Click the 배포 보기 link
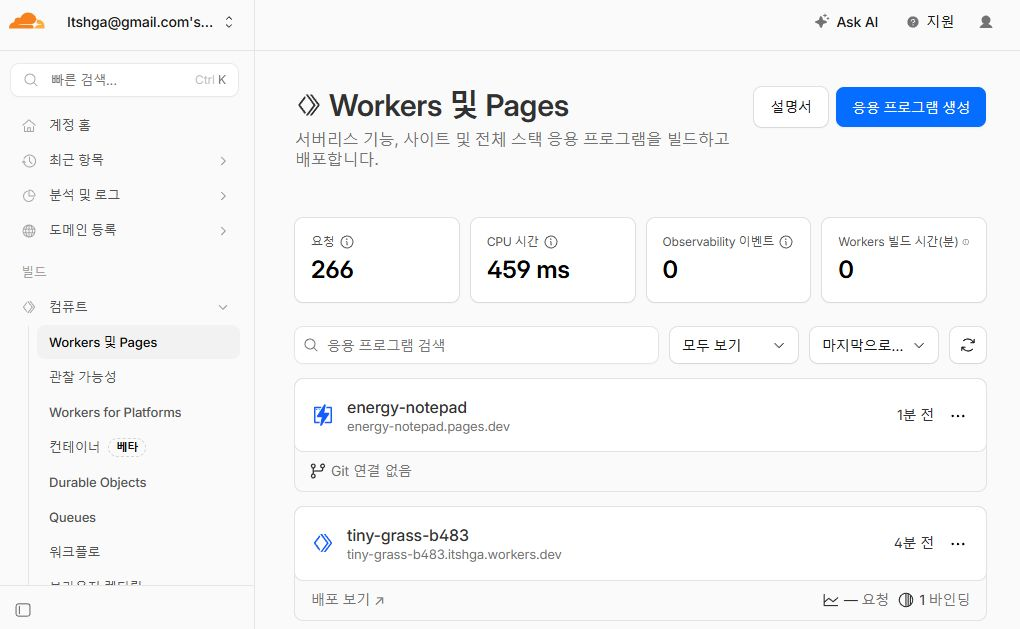Viewport: 1020px width, 629px height. point(348,600)
